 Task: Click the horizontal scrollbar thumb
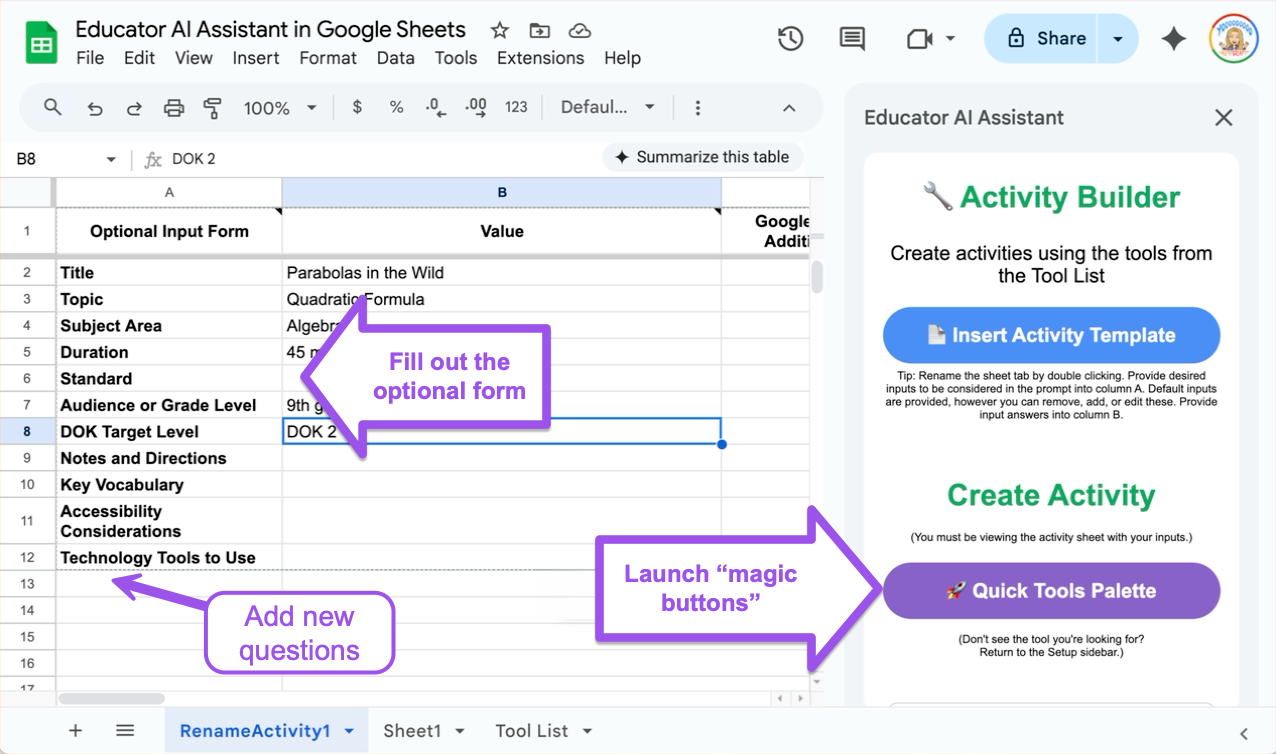coord(111,699)
